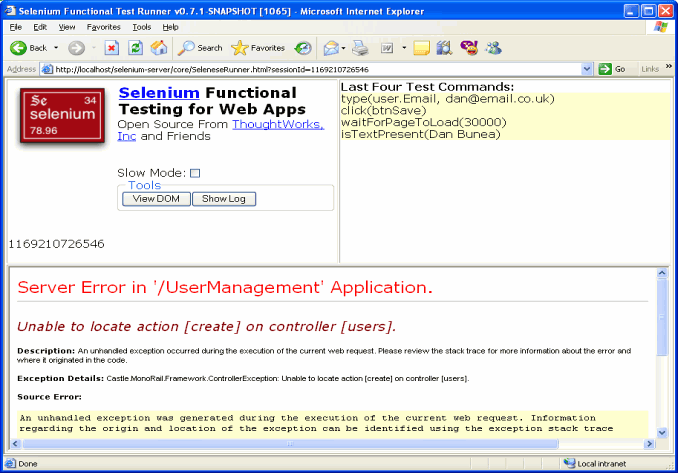Click the View DOM button

pos(156,199)
